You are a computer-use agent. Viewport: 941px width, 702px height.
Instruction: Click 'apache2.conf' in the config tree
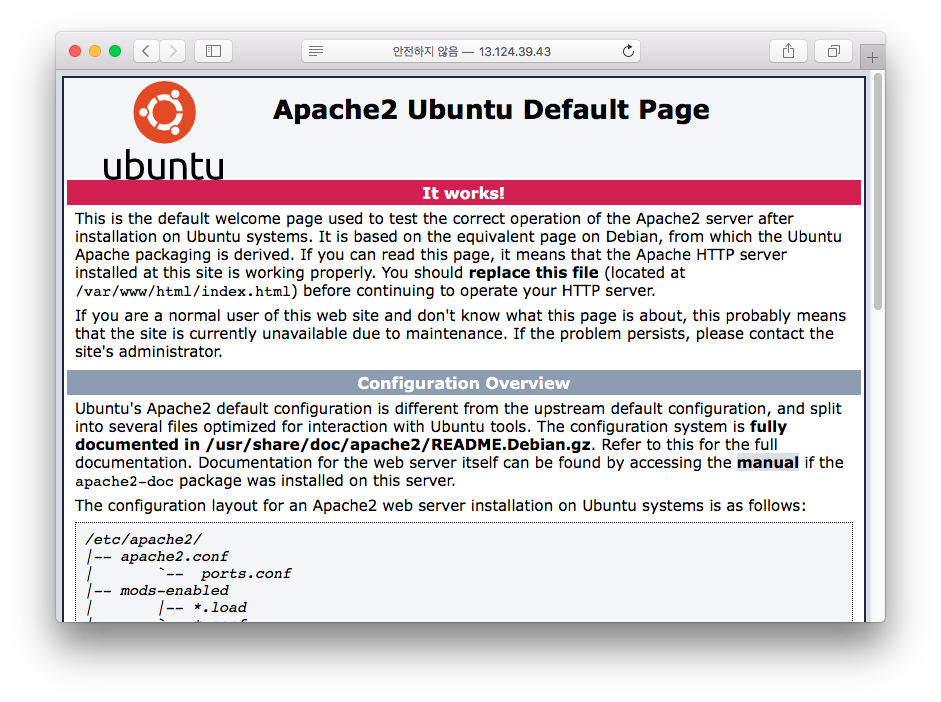[174, 557]
